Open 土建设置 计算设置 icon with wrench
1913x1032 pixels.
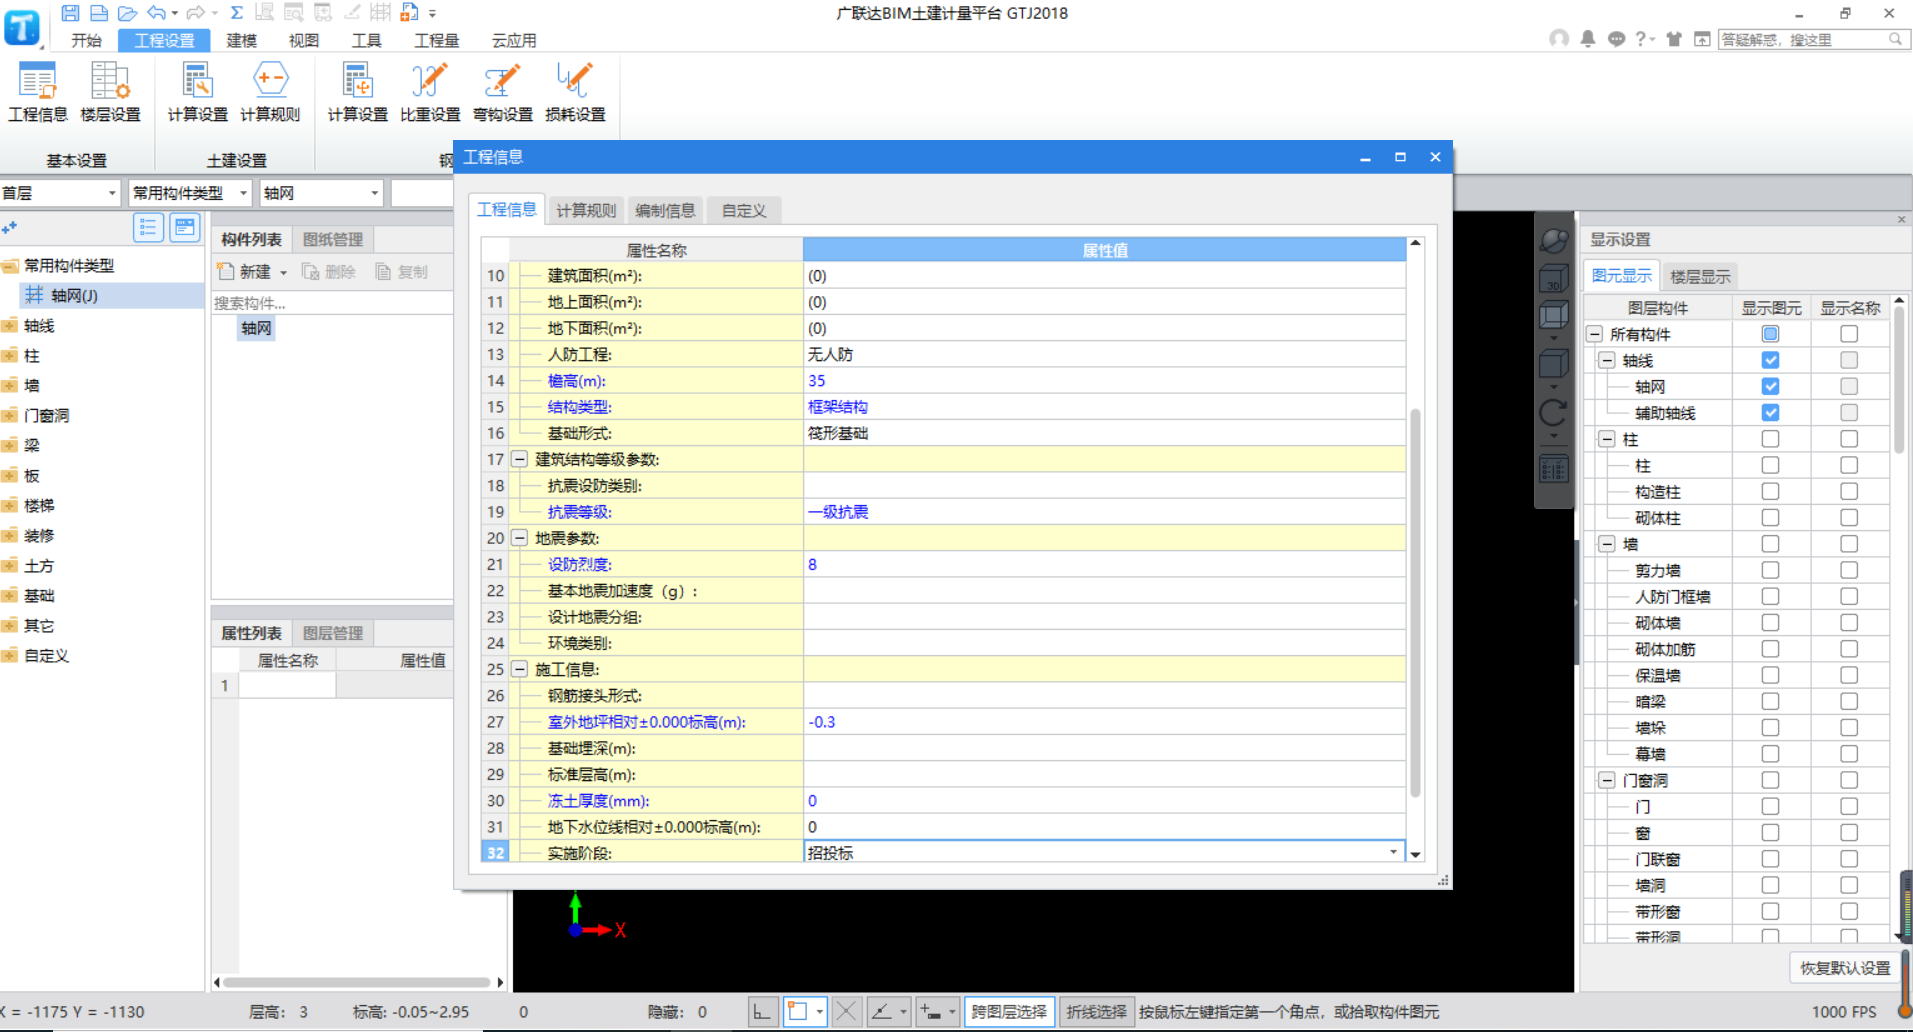[197, 92]
